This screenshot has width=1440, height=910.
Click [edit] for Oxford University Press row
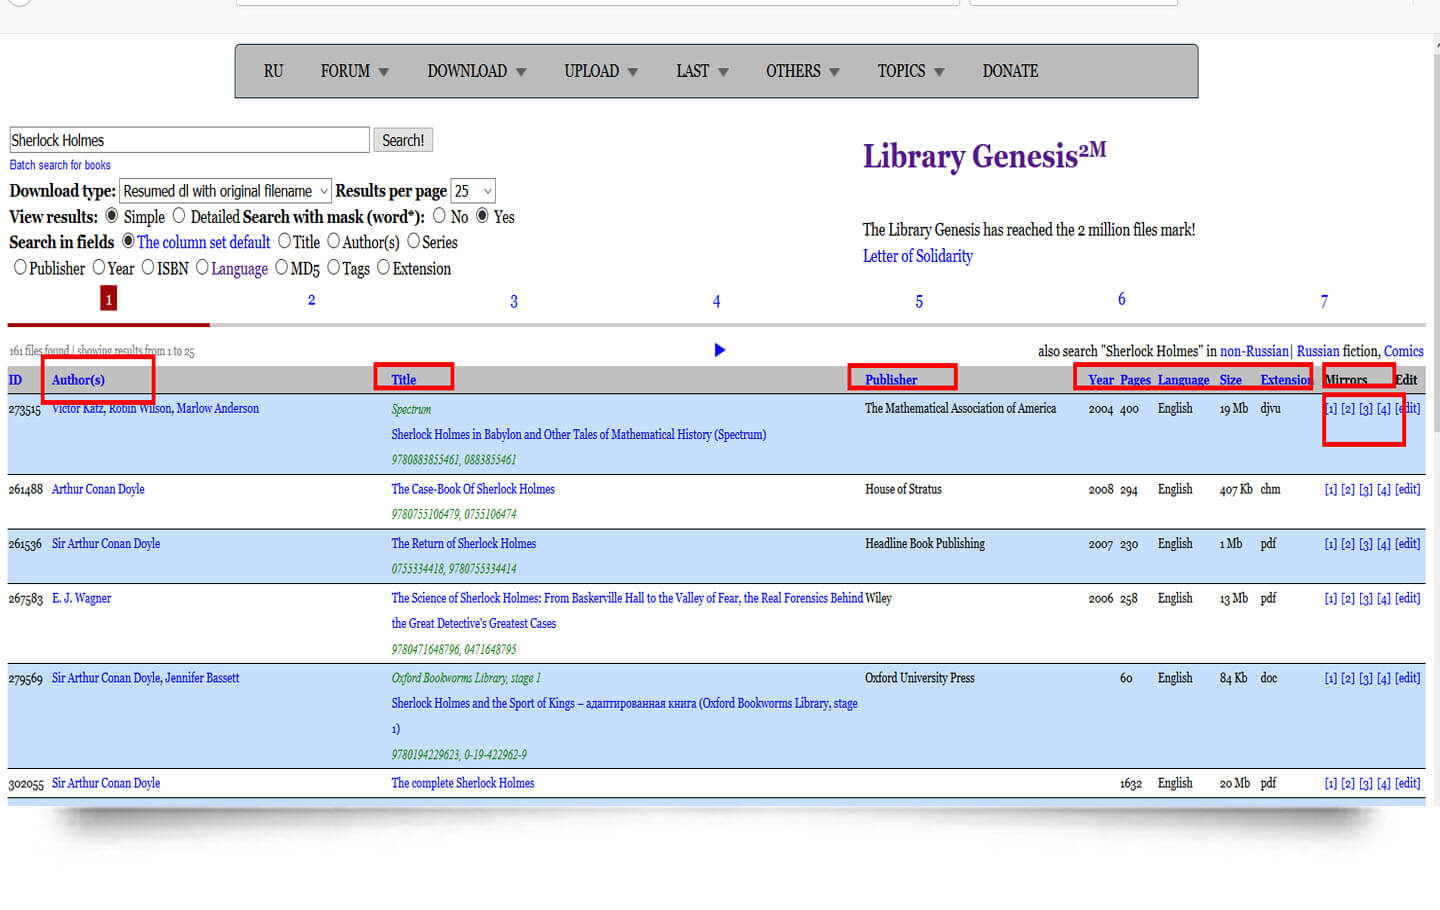coord(1408,678)
